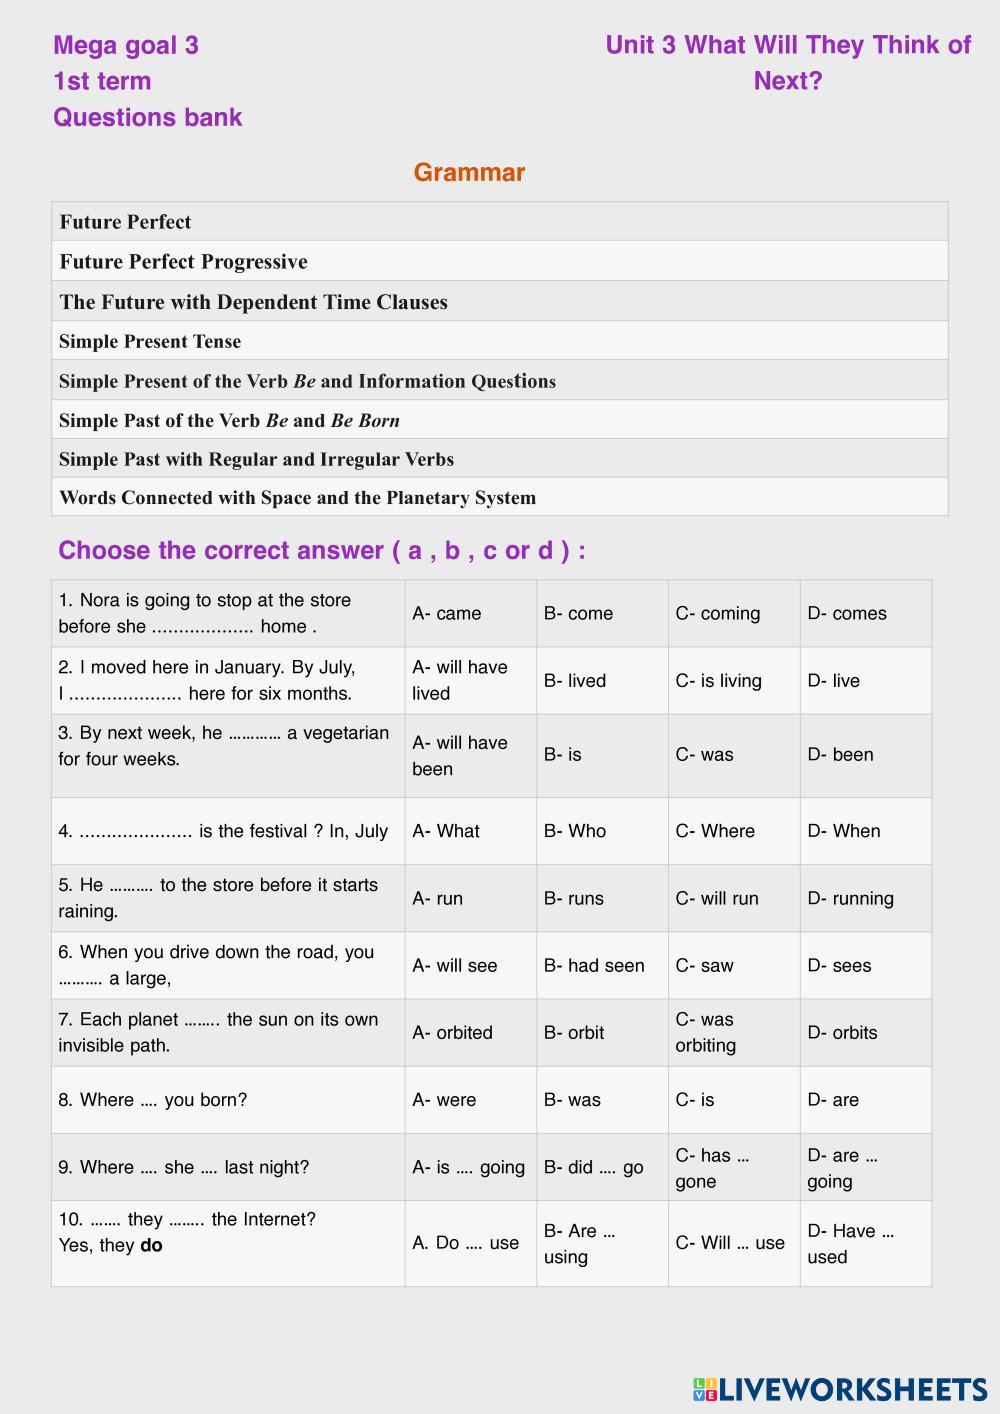Click the Liveworksheets logo icon
This screenshot has height=1414, width=1000.
[x=704, y=1389]
